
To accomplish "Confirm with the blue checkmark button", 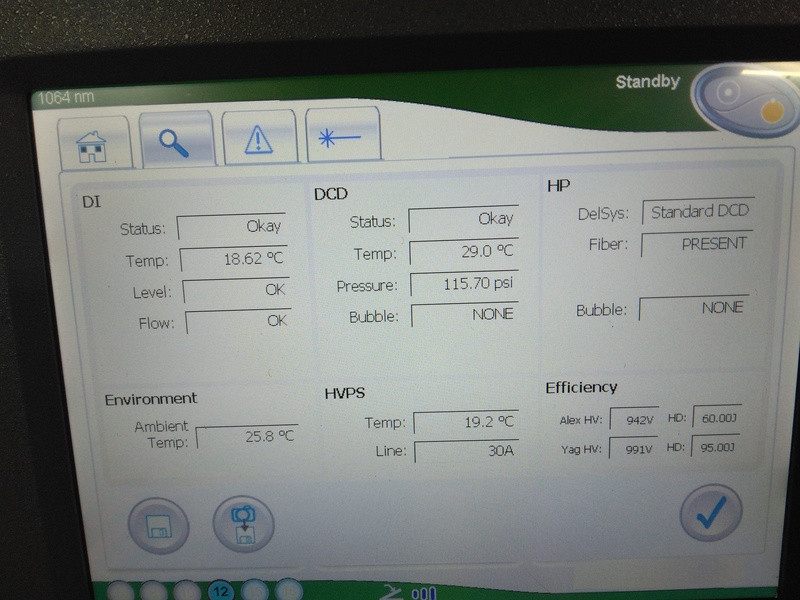I will click(x=711, y=513).
